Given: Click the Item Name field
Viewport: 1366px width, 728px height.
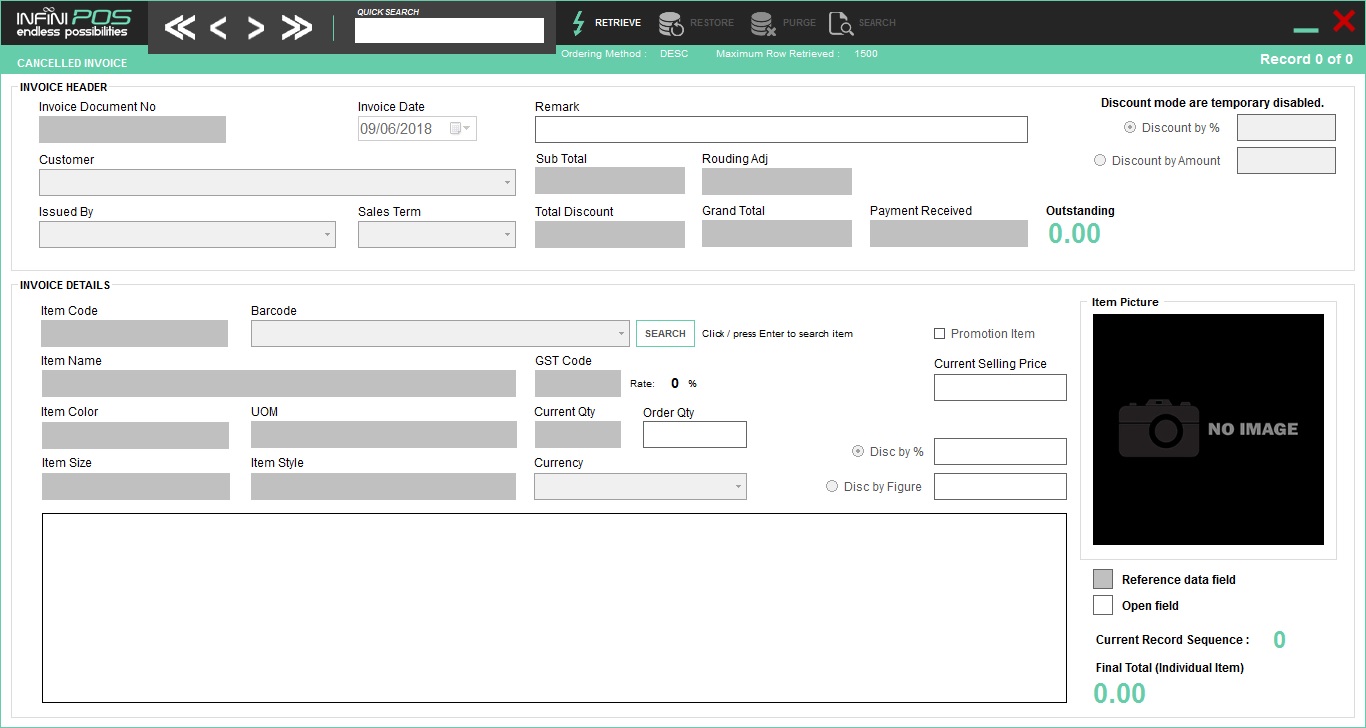Looking at the screenshot, I should click(279, 383).
